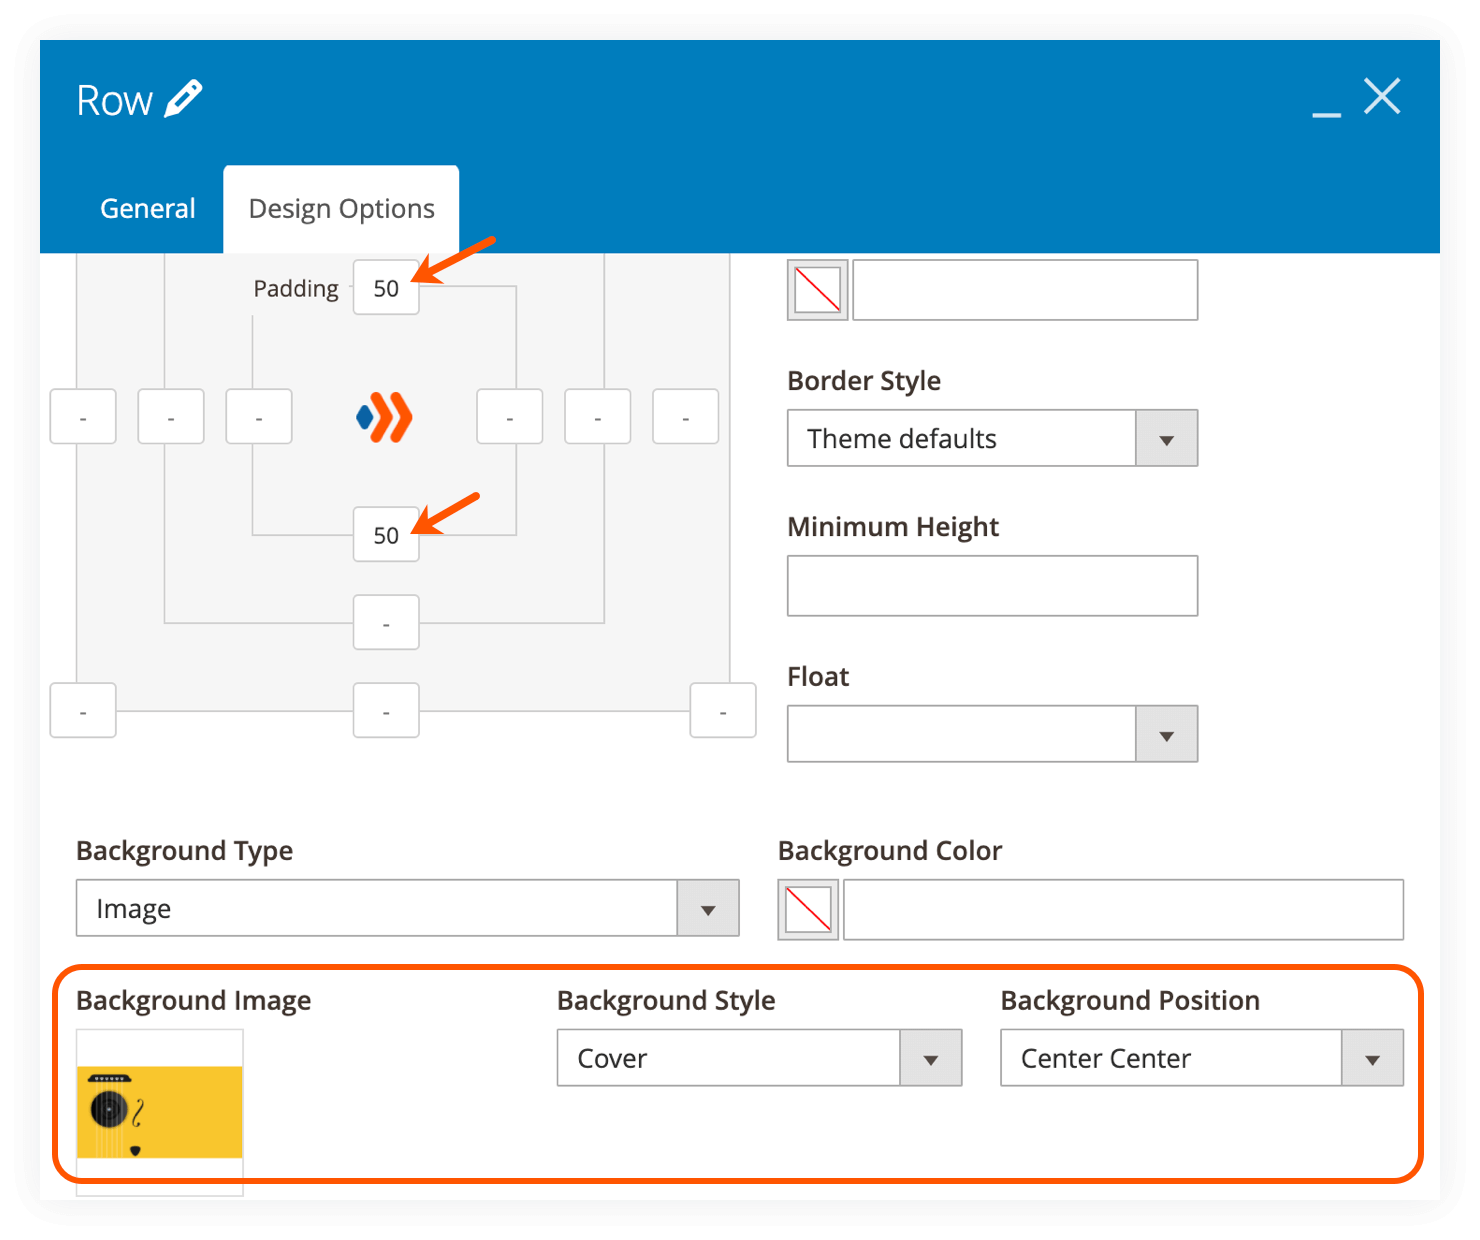The image size is (1480, 1240).
Task: Focus the Minimum Height input field
Action: (x=991, y=586)
